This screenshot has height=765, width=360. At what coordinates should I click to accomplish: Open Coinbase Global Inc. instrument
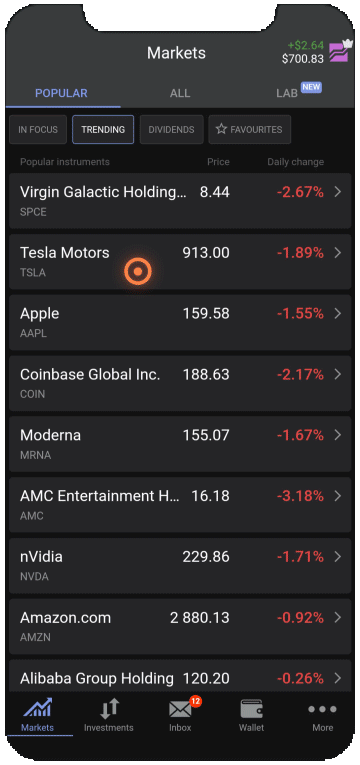[180, 383]
